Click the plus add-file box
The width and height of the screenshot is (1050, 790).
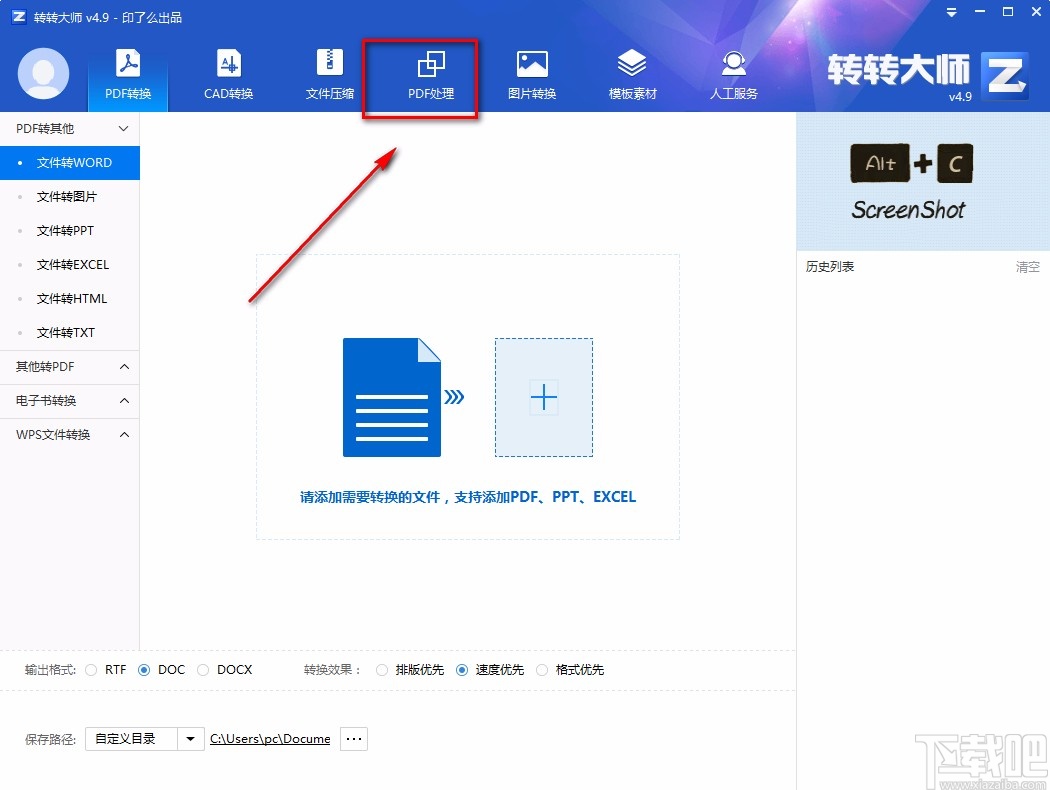coord(544,398)
